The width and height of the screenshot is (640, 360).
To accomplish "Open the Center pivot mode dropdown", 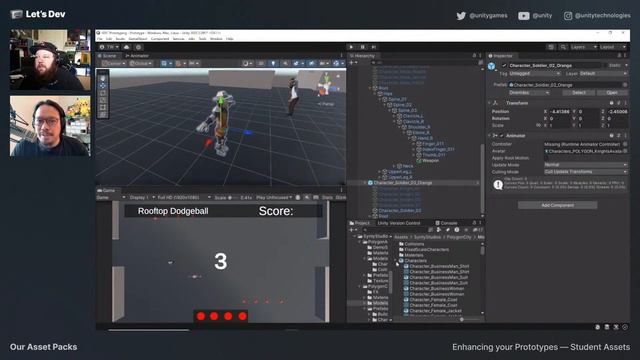I will [113, 63].
